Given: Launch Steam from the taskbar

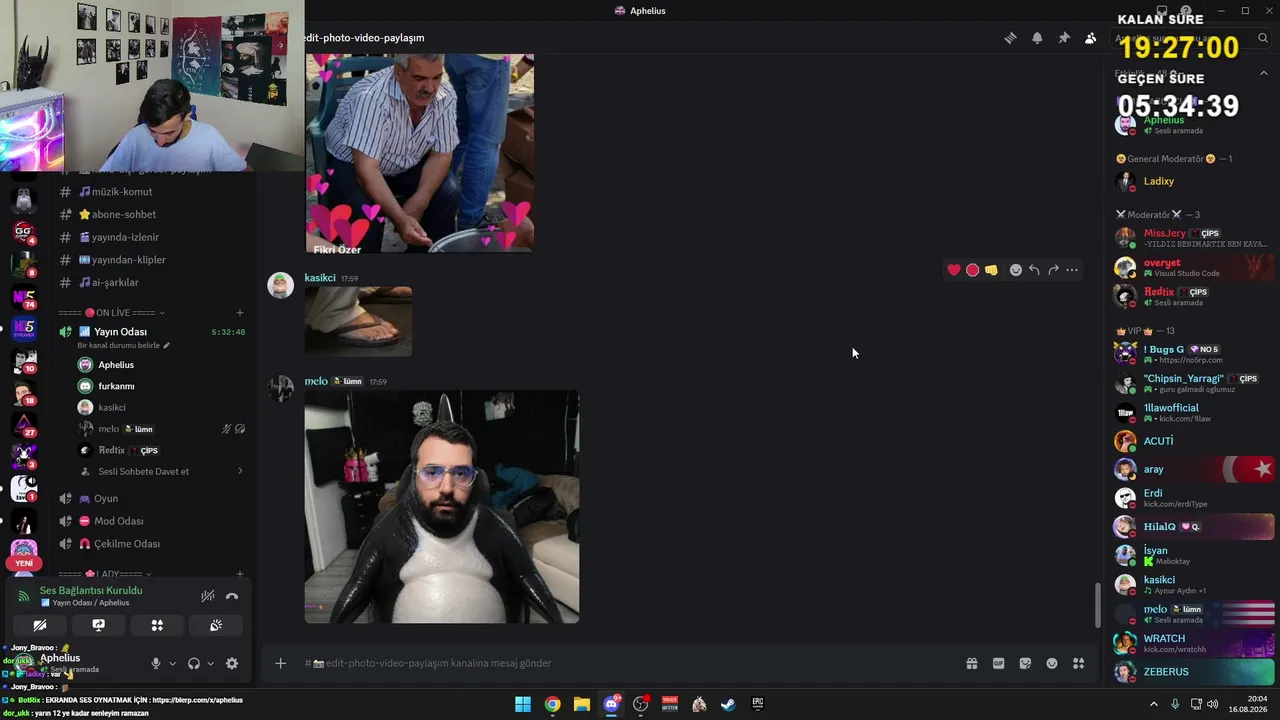Looking at the screenshot, I should (x=729, y=704).
